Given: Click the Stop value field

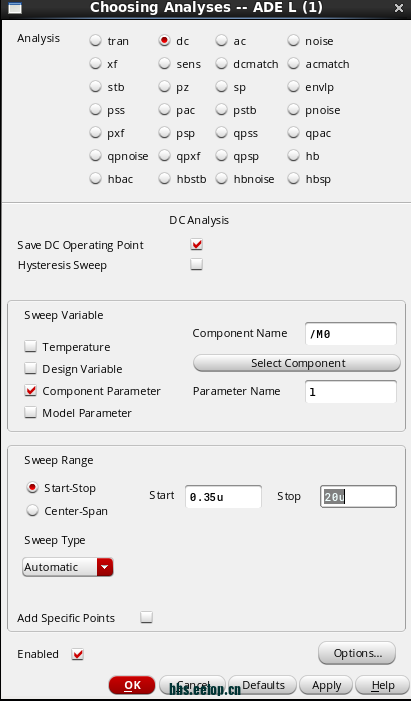Looking at the screenshot, I should [x=358, y=497].
